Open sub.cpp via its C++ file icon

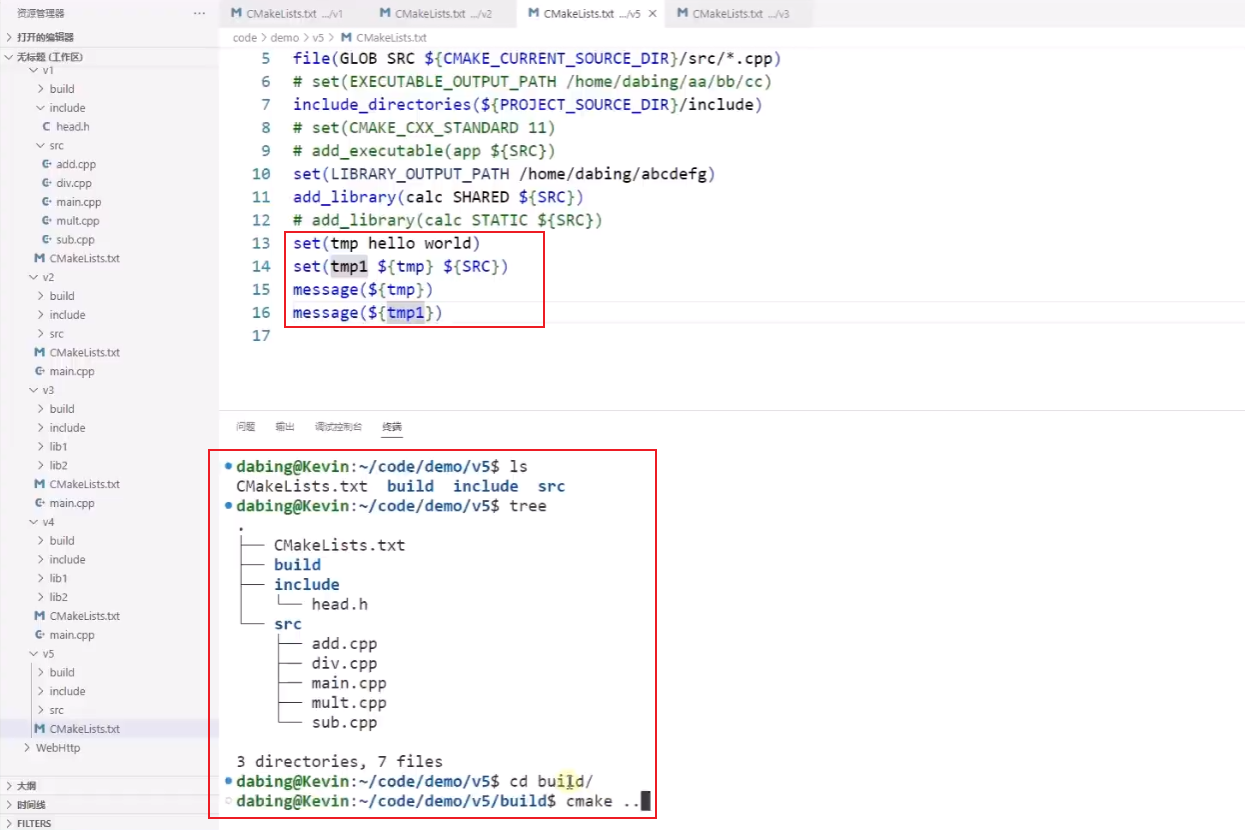click(47, 239)
